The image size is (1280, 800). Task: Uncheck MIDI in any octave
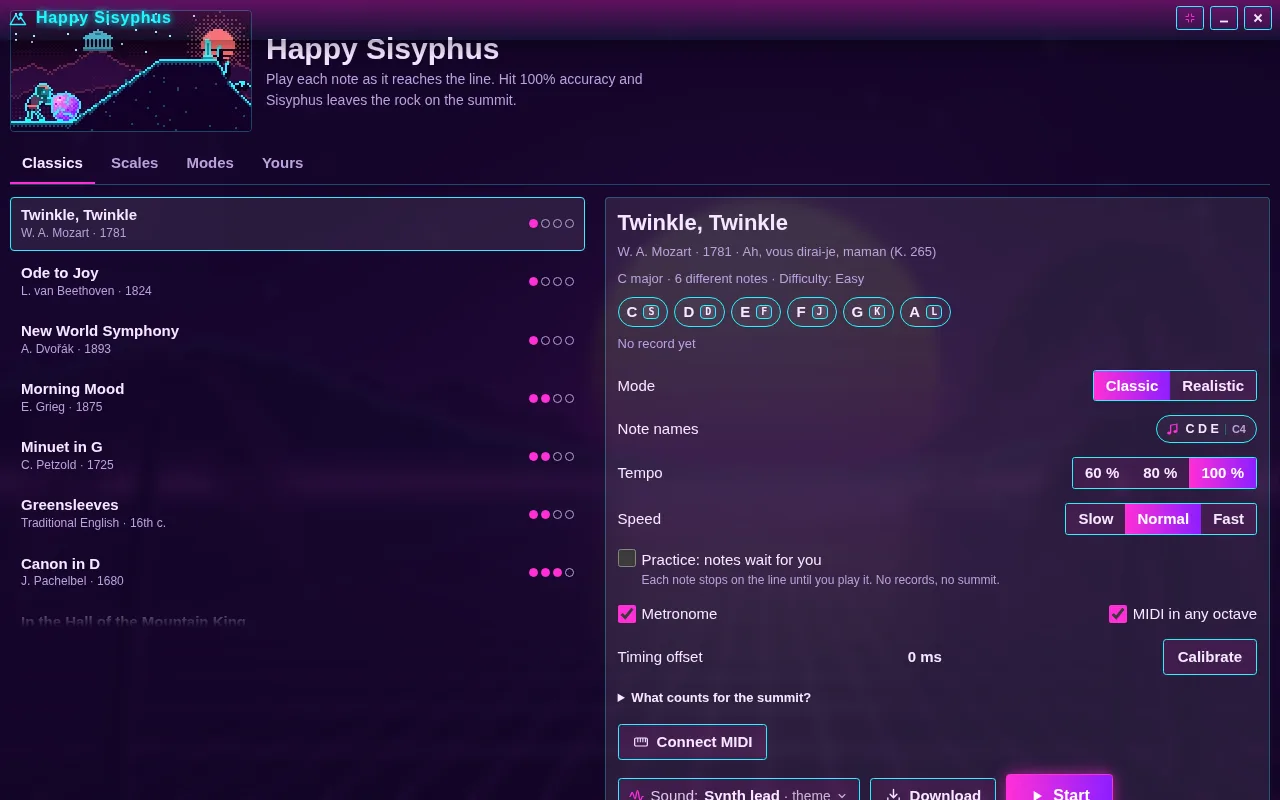1118,614
